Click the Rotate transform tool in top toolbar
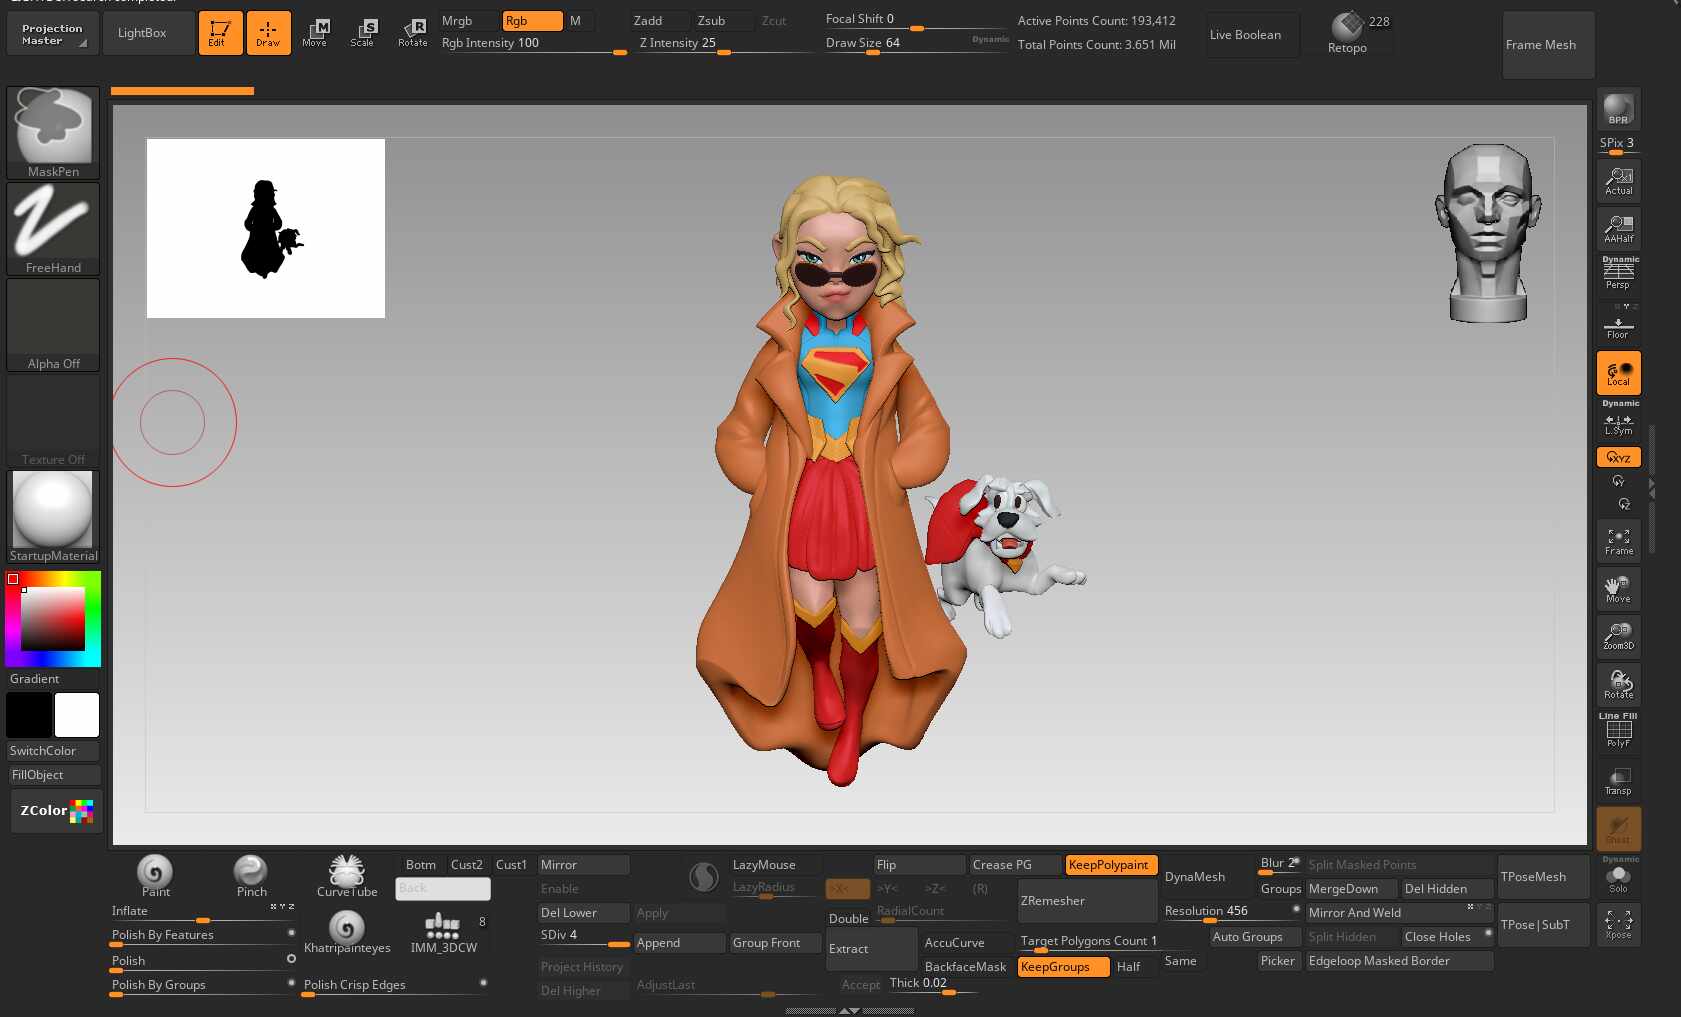 [412, 32]
